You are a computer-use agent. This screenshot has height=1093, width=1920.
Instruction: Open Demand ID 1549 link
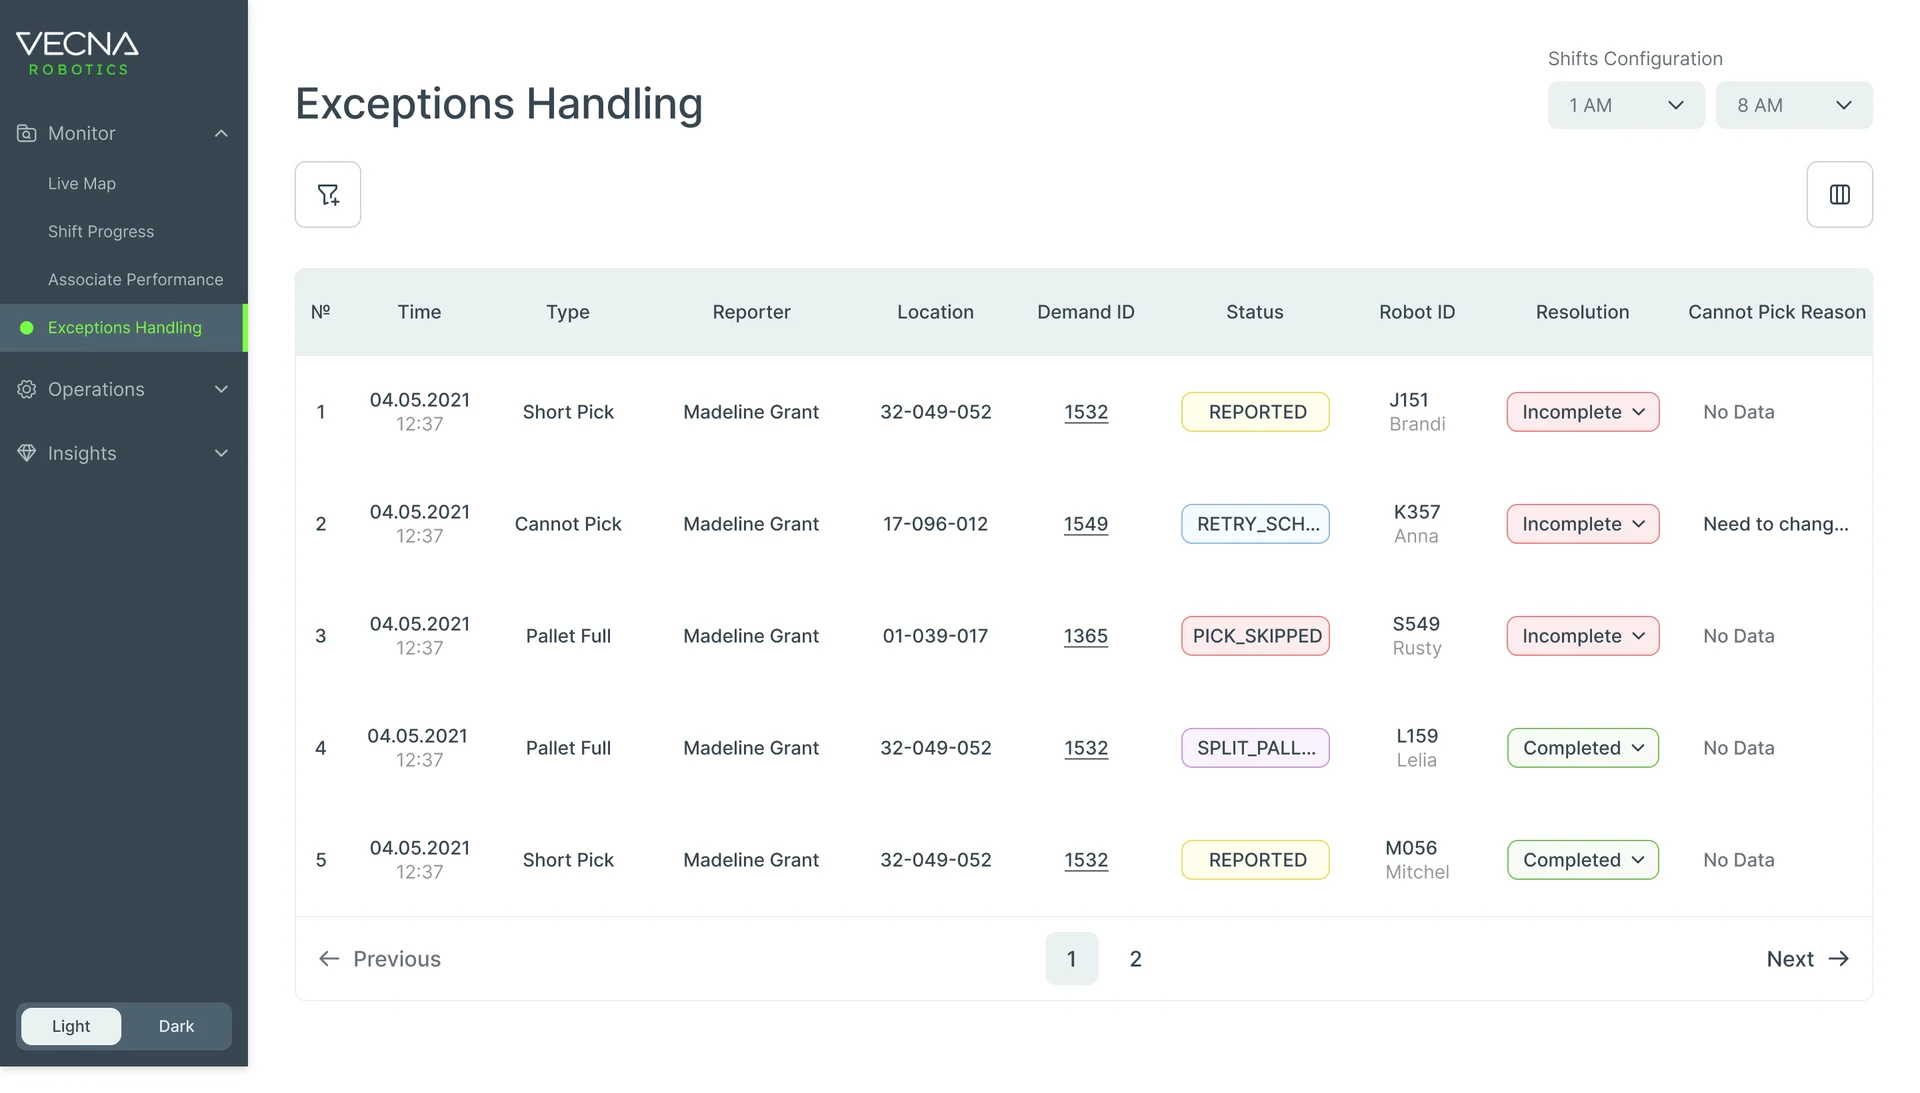tap(1086, 524)
